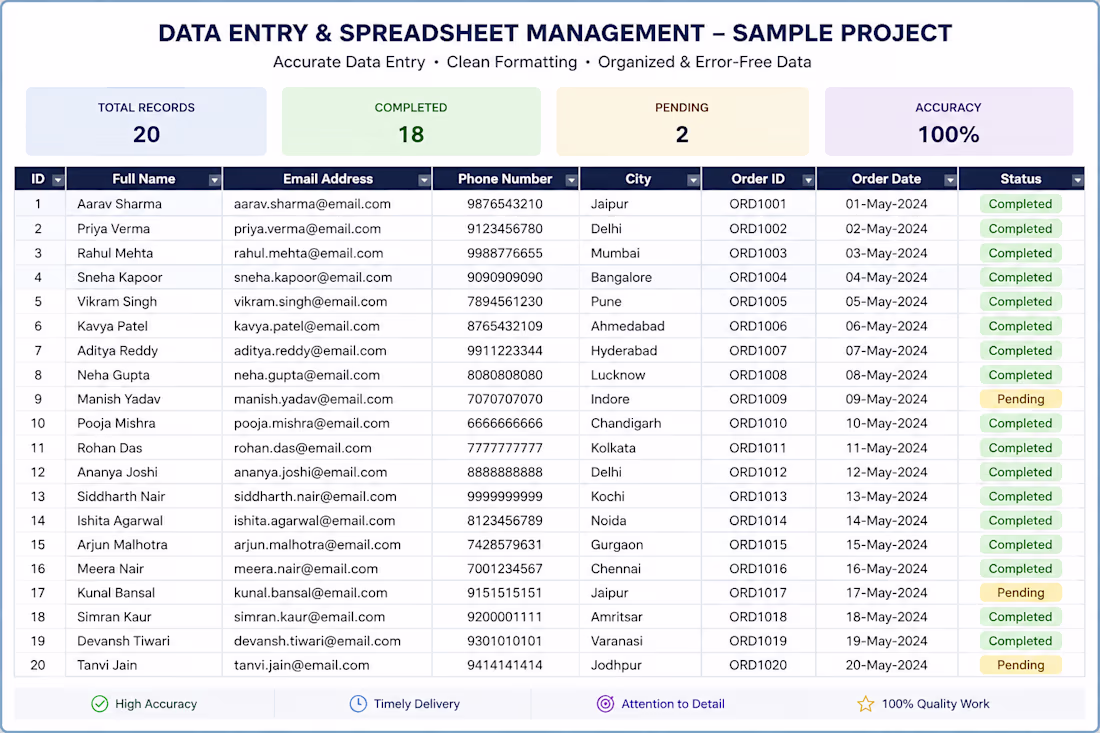The width and height of the screenshot is (1100, 733).
Task: Click the Completed status badge for Aarav Sharma
Action: [x=1020, y=204]
